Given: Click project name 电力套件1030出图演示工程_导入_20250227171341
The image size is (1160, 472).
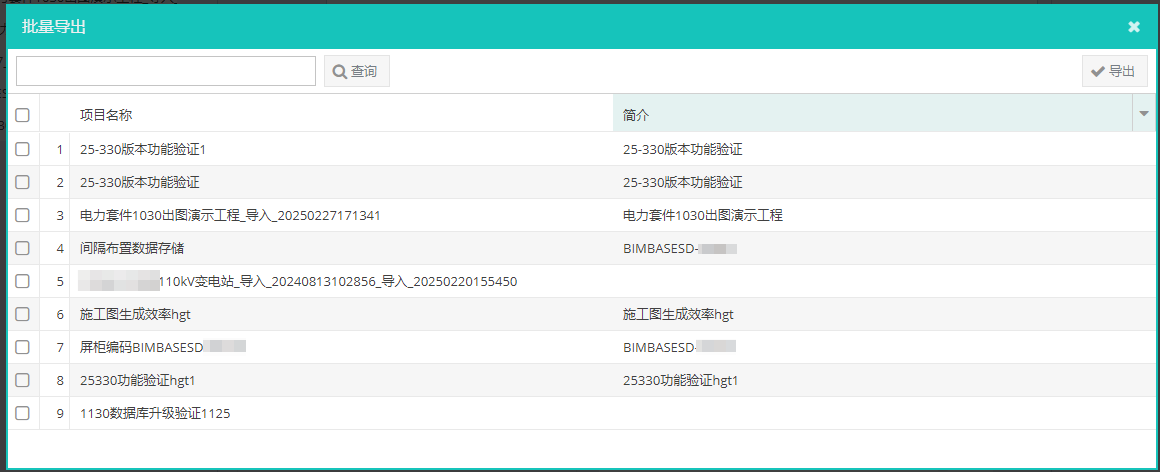Looking at the screenshot, I should tap(230, 215).
